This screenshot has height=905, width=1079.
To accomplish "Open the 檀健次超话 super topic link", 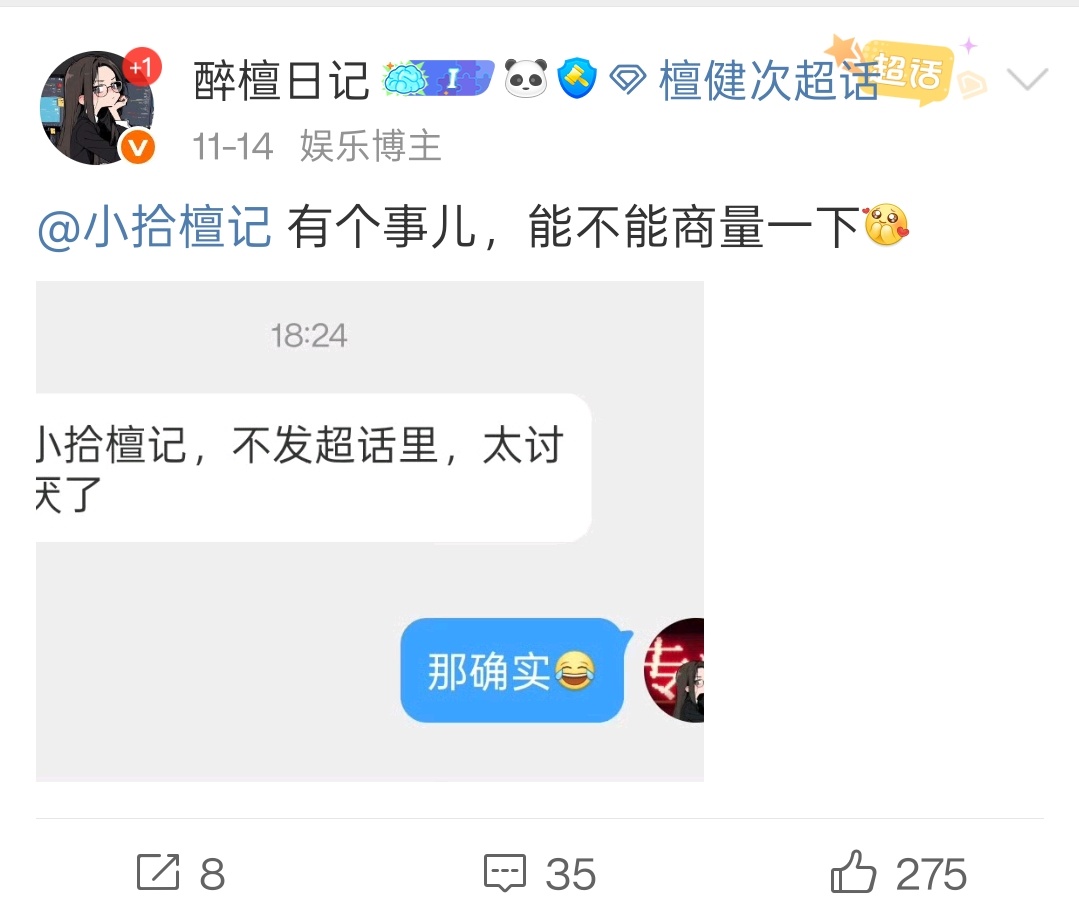I will 768,80.
